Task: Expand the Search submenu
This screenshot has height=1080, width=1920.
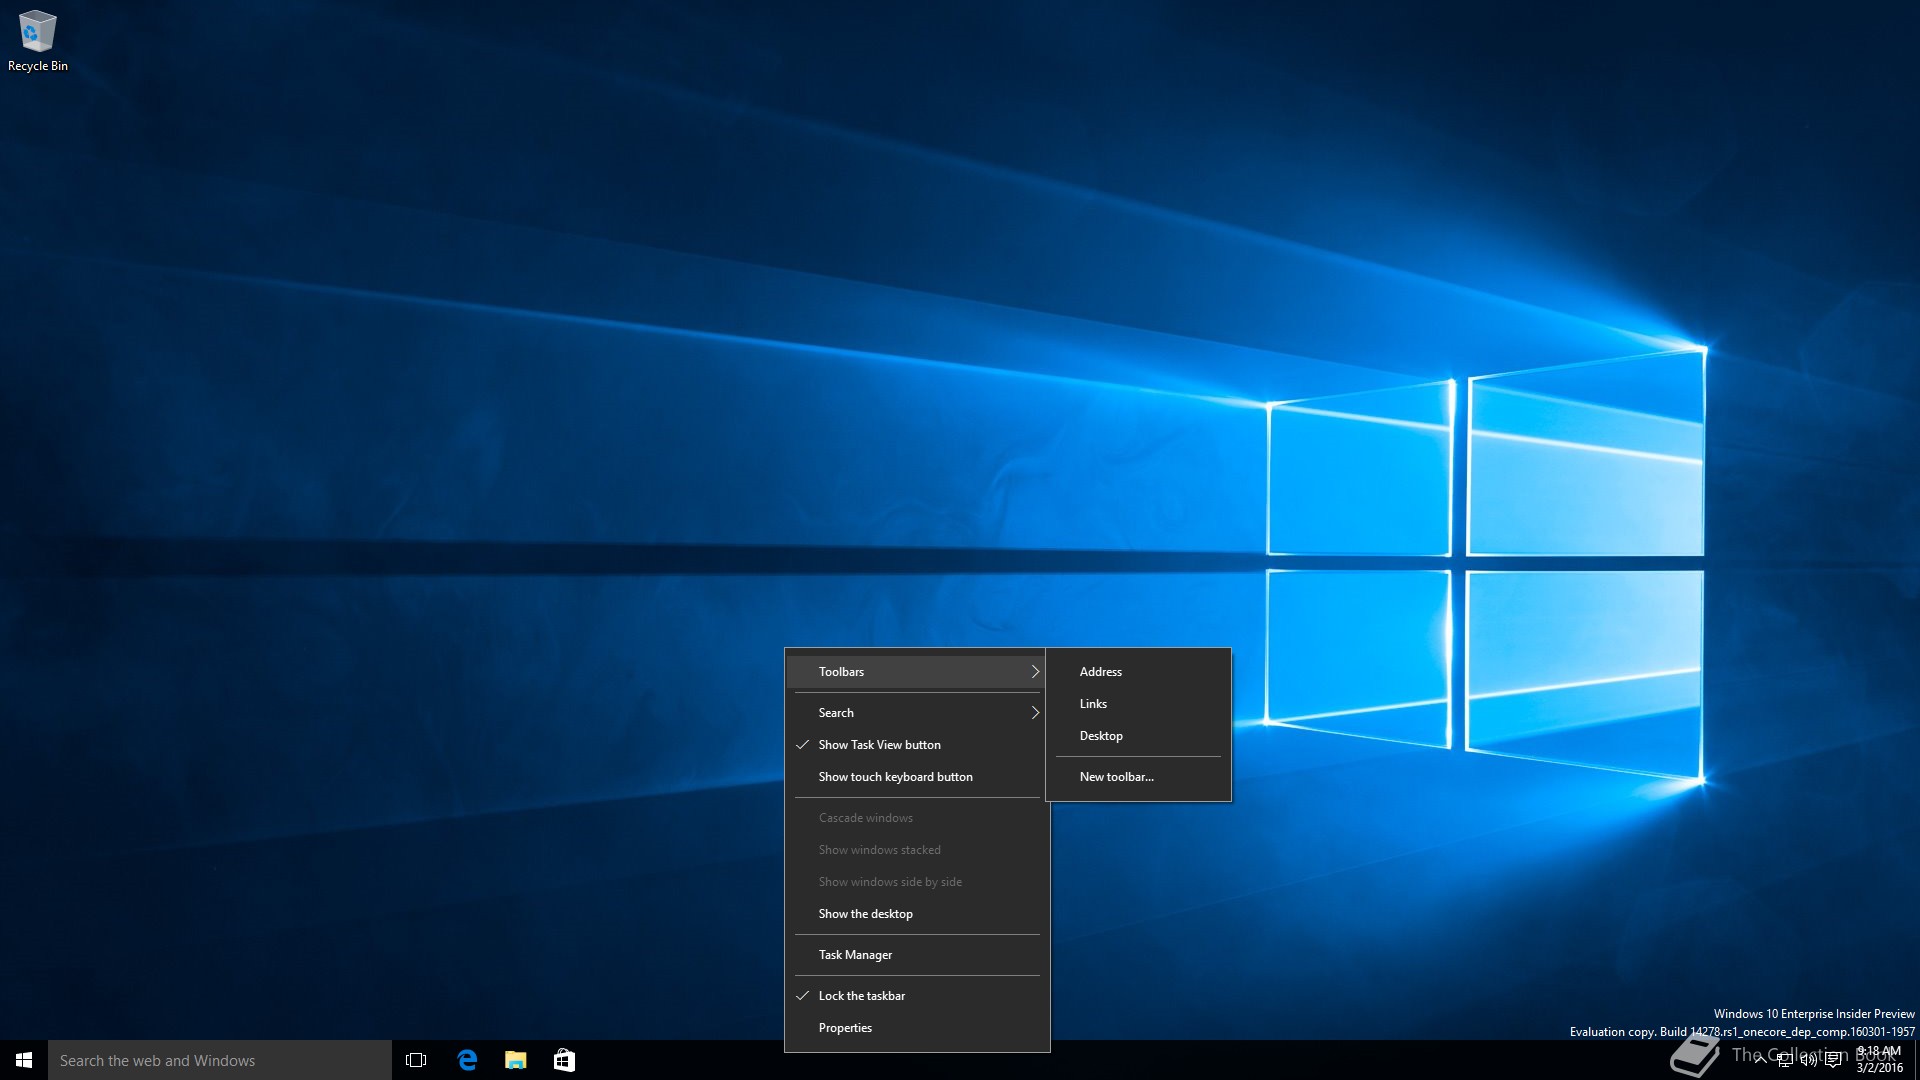Action: coord(917,713)
